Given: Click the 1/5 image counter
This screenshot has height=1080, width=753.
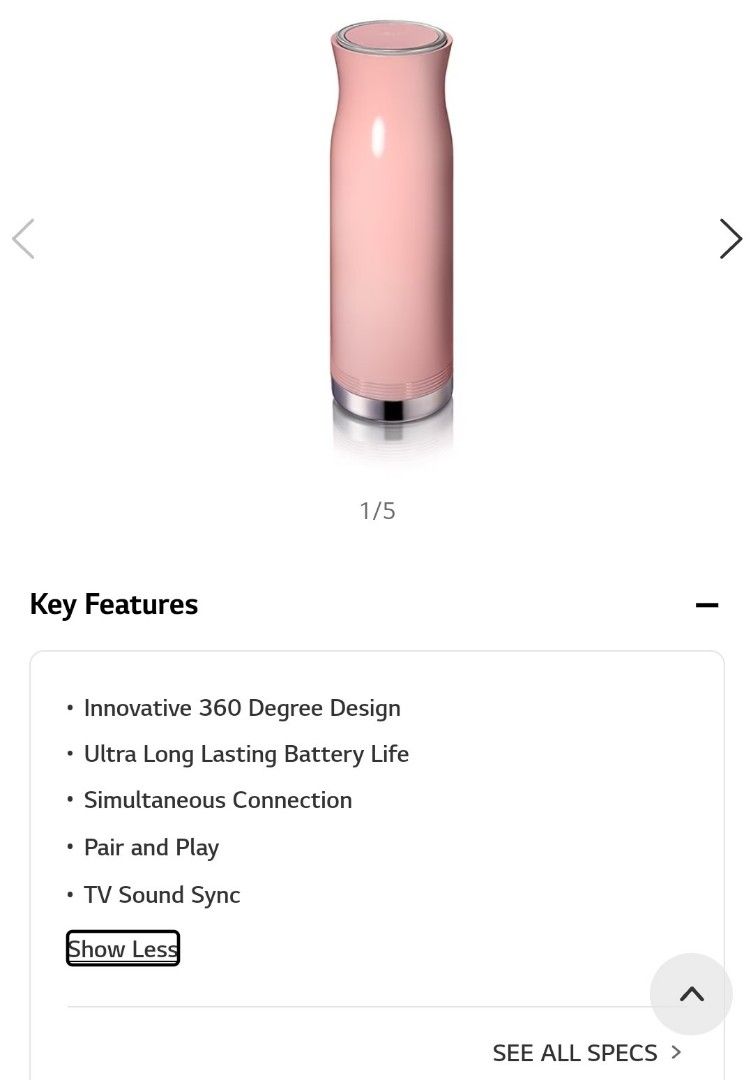Looking at the screenshot, I should (377, 511).
